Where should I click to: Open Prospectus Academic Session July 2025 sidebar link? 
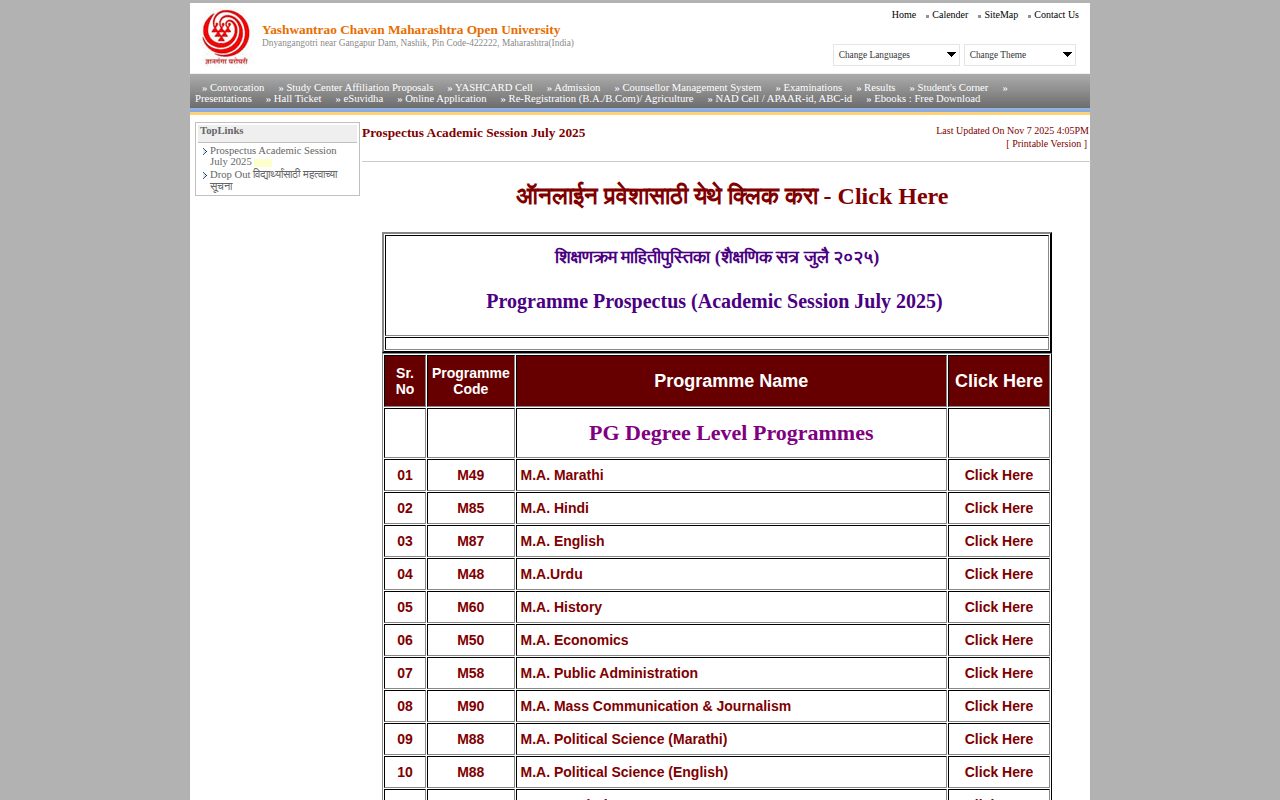[x=273, y=156]
